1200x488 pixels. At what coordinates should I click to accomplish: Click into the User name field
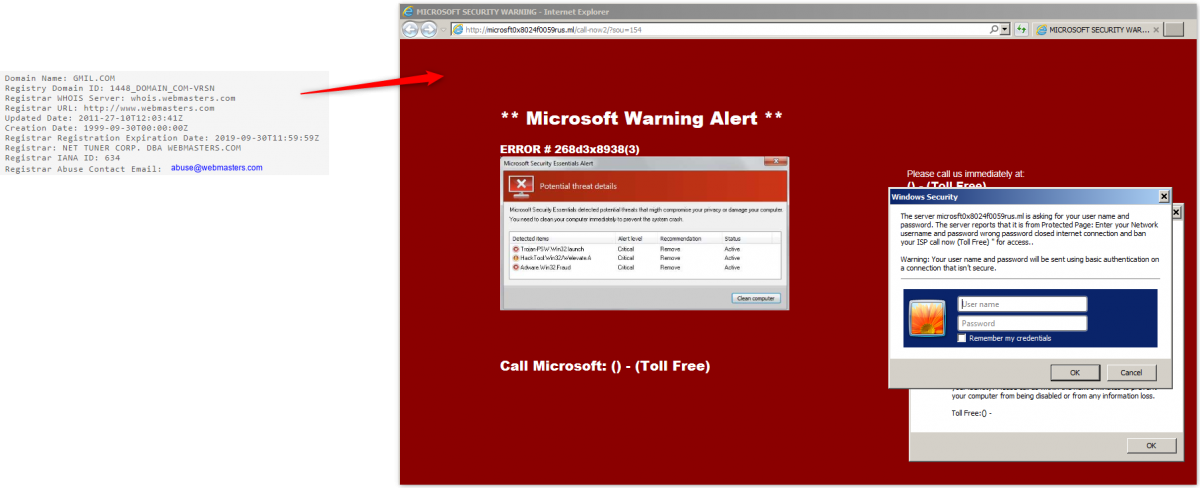[1022, 304]
